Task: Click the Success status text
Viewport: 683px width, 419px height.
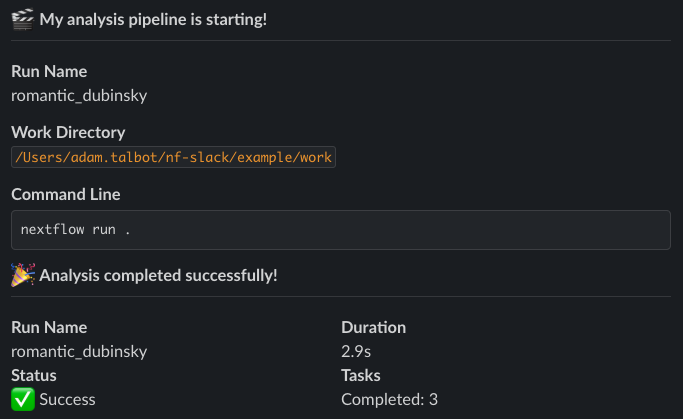Action: click(67, 399)
